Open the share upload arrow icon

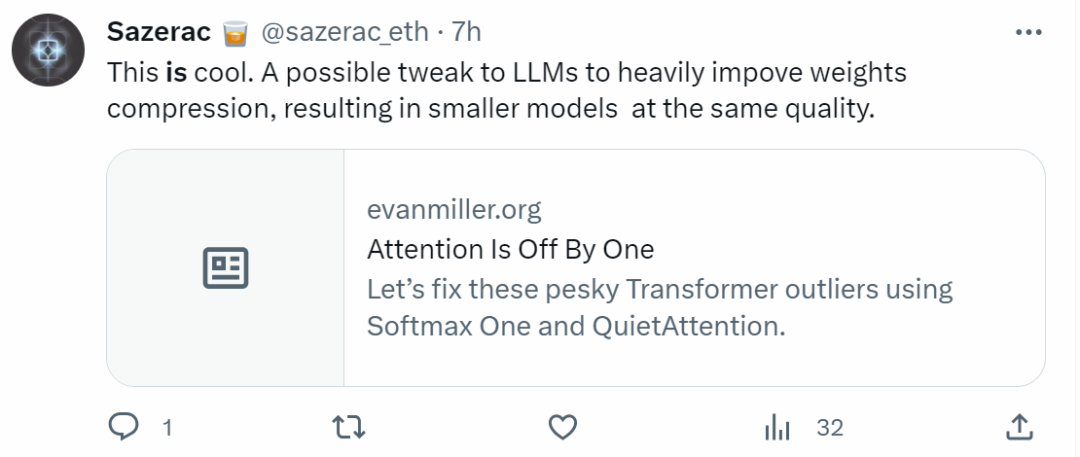point(1019,427)
